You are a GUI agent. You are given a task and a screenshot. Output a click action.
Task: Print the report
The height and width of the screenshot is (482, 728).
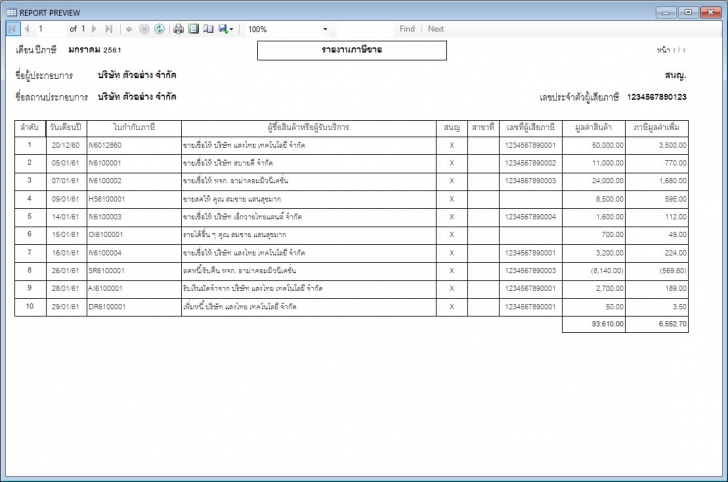(x=178, y=29)
